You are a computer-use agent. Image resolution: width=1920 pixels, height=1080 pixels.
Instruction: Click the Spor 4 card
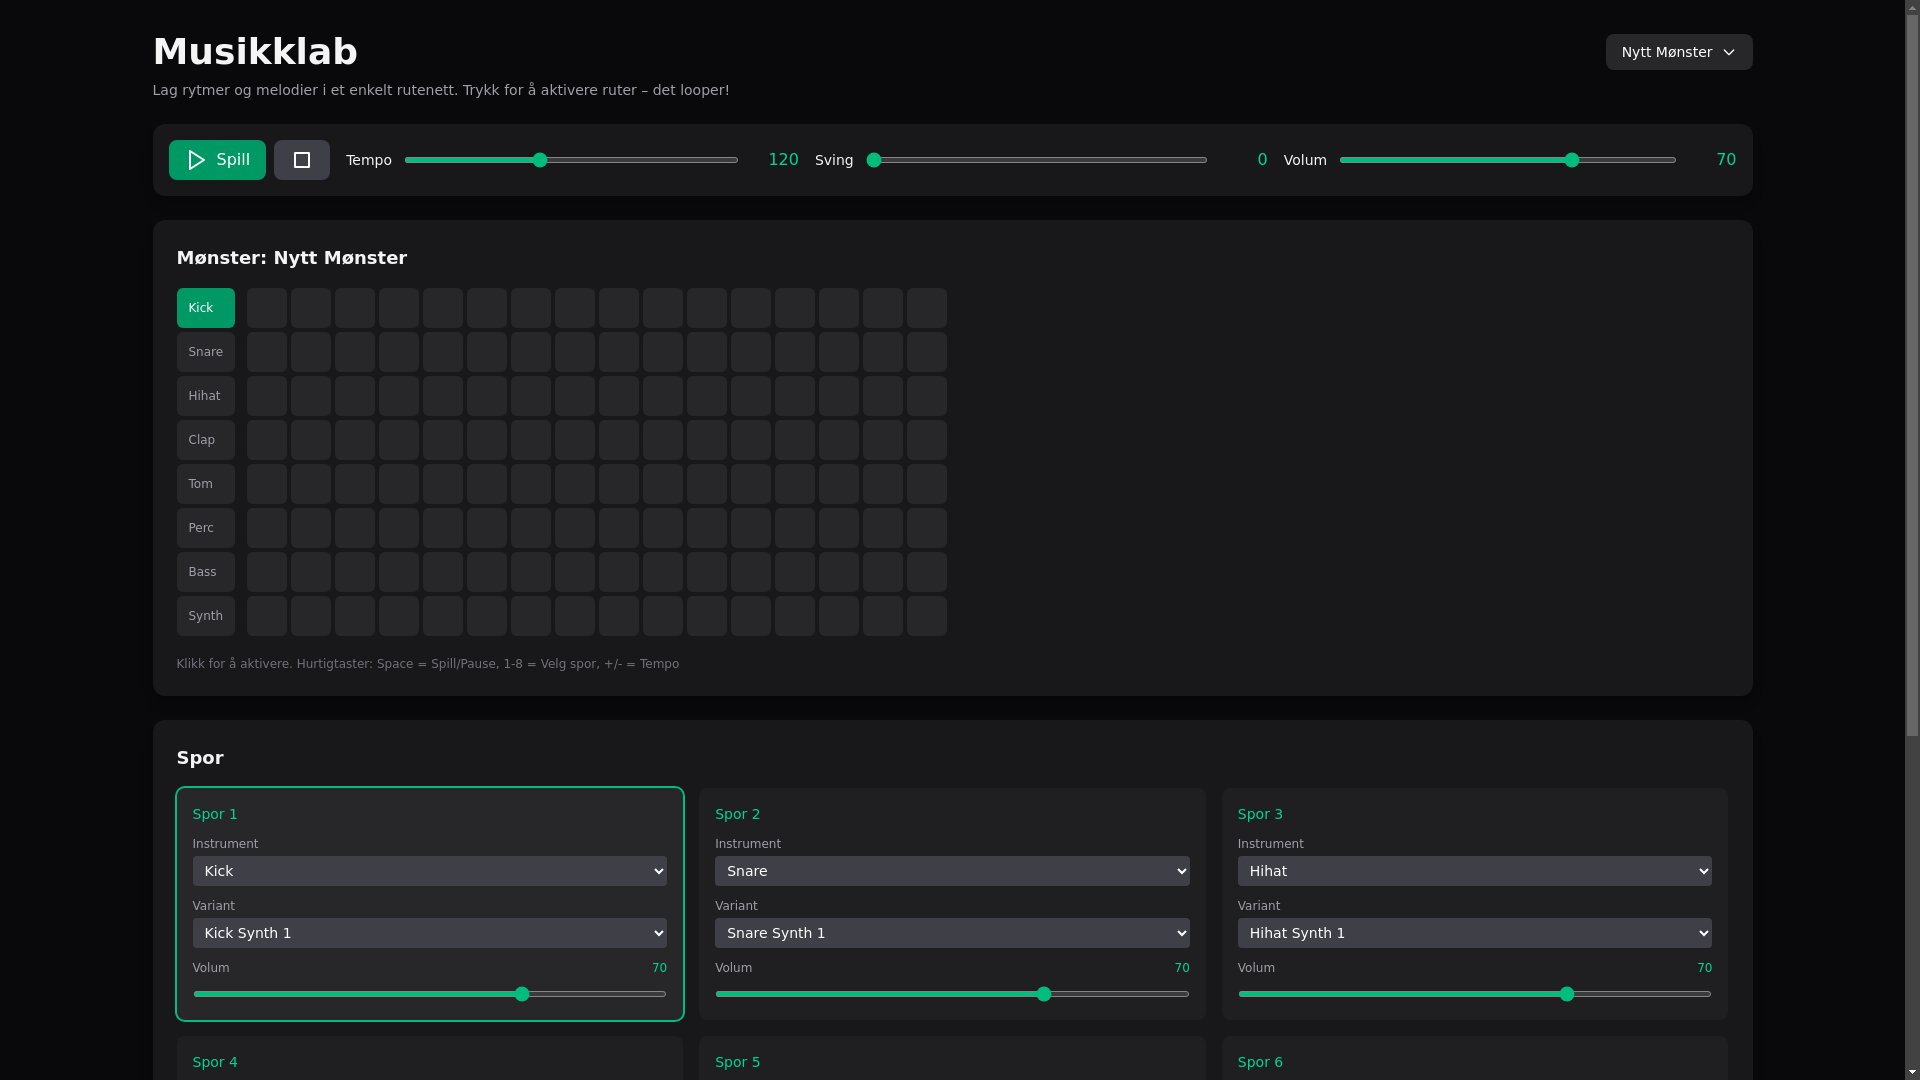(x=428, y=1062)
